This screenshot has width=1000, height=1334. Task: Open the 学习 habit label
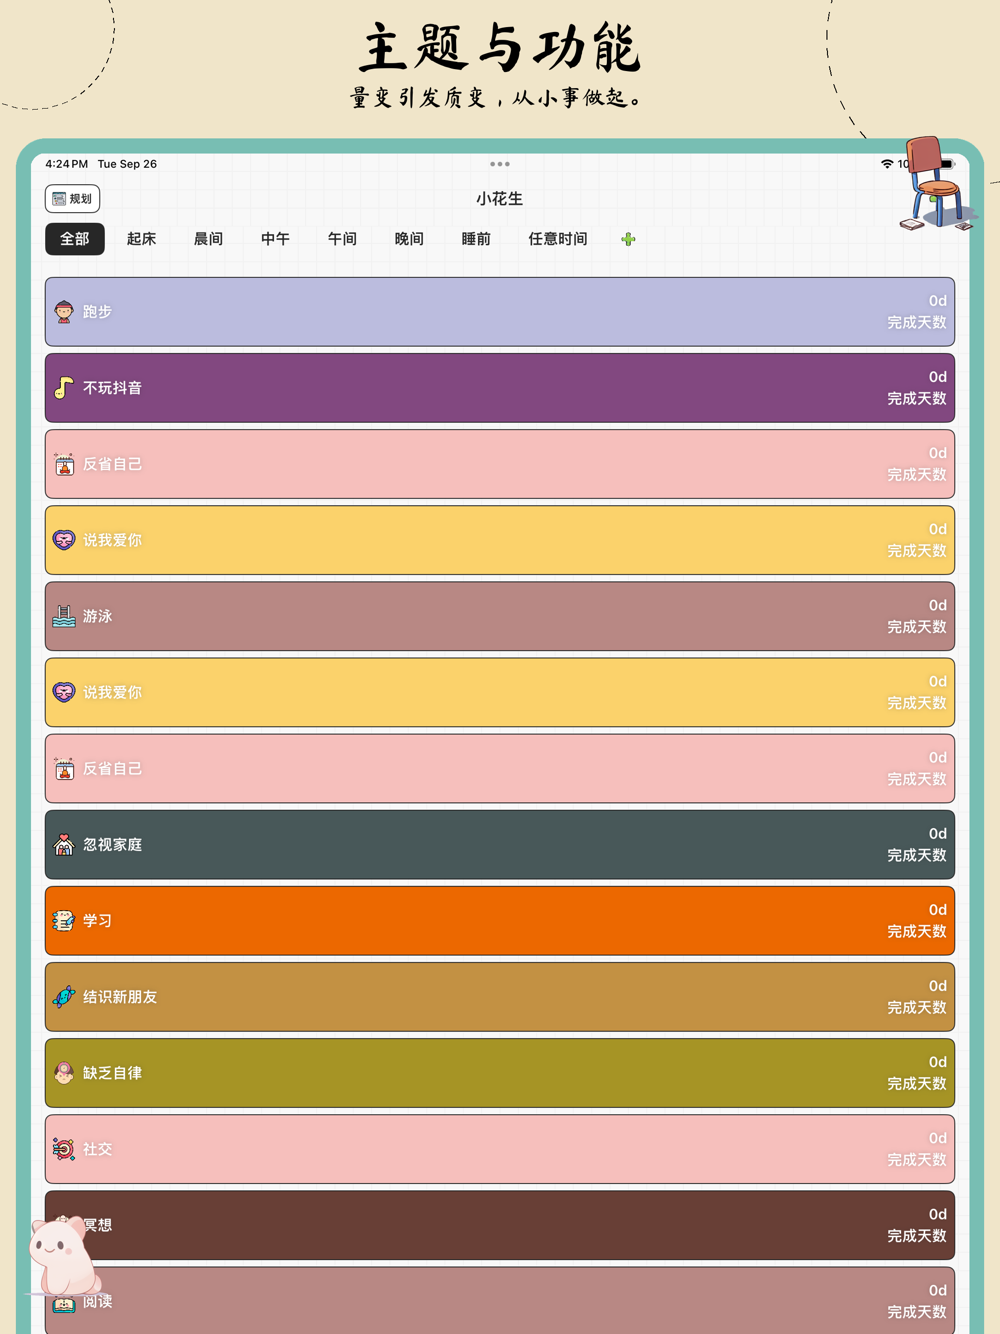coord(98,921)
